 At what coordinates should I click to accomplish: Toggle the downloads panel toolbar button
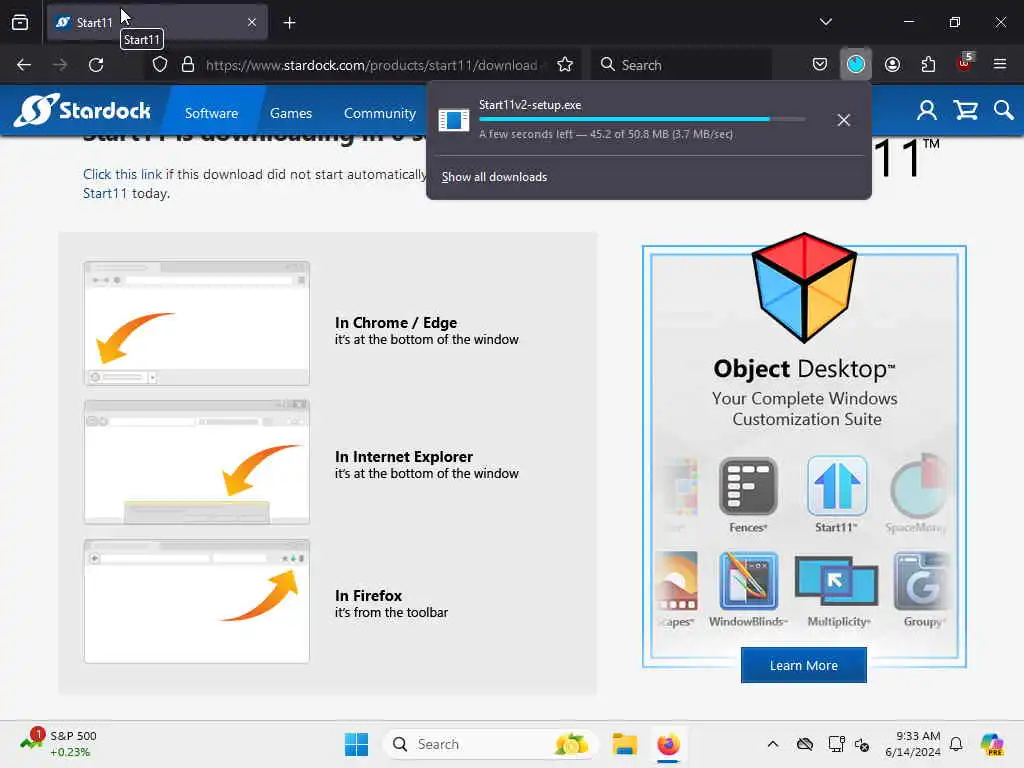coord(856,64)
